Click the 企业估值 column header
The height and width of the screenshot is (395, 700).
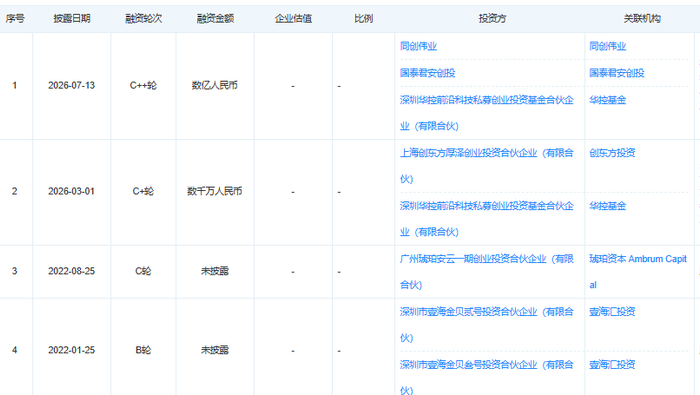[293, 18]
